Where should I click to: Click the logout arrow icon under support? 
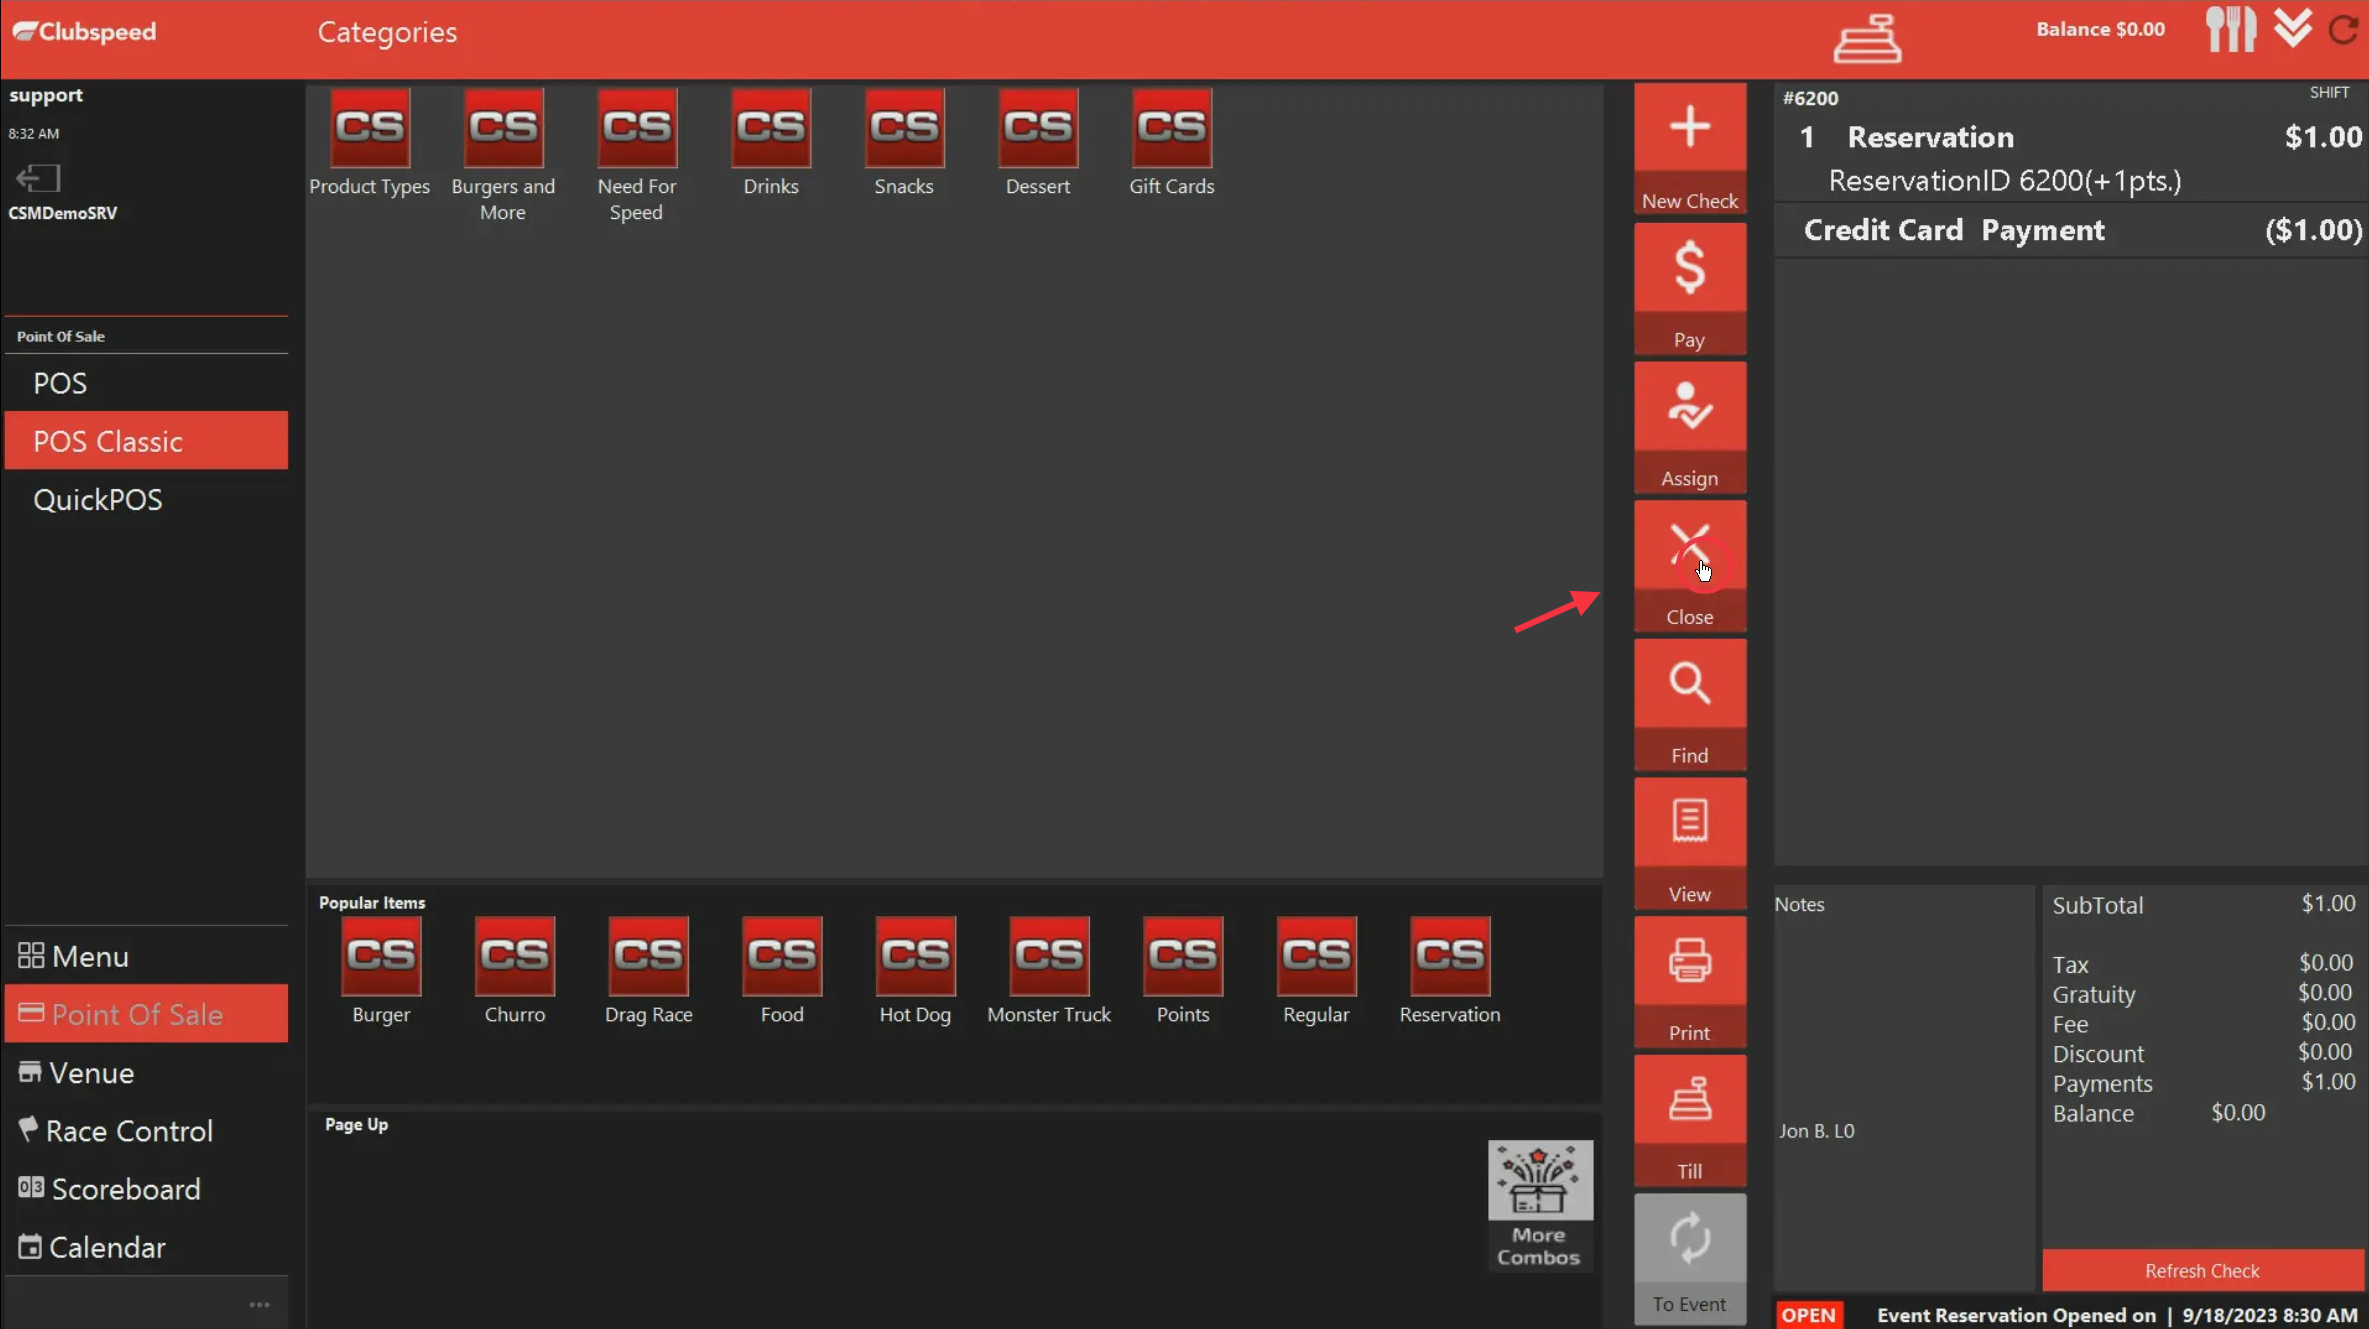[x=38, y=178]
